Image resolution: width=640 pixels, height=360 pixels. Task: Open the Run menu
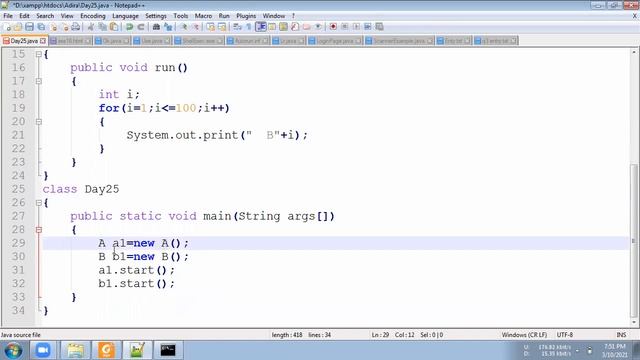click(224, 16)
